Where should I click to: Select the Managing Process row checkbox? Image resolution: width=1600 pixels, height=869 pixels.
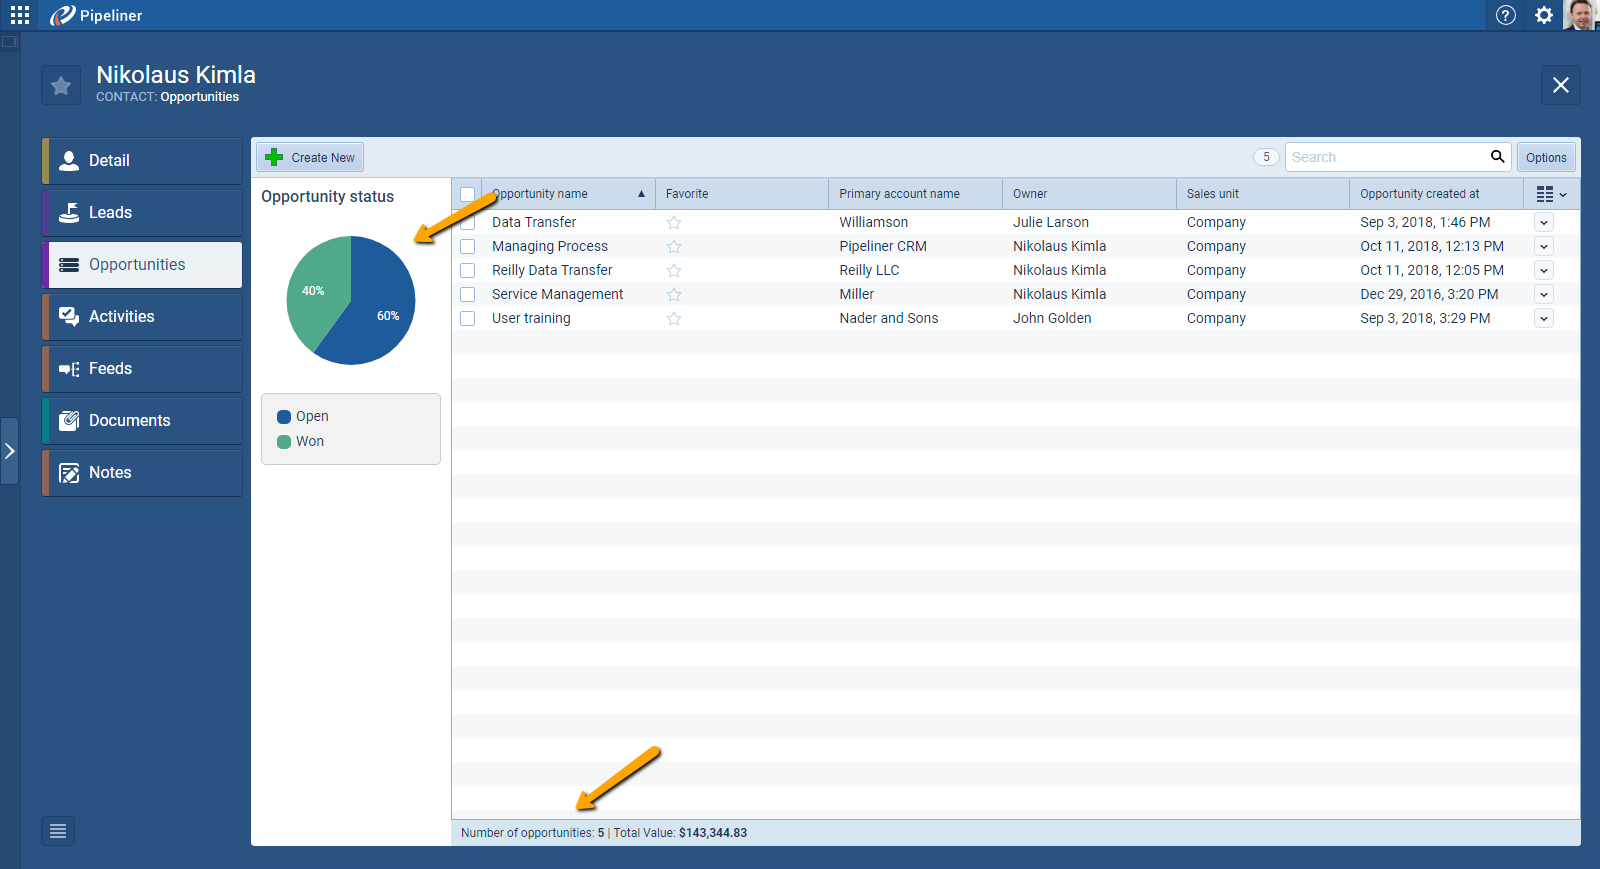point(467,247)
